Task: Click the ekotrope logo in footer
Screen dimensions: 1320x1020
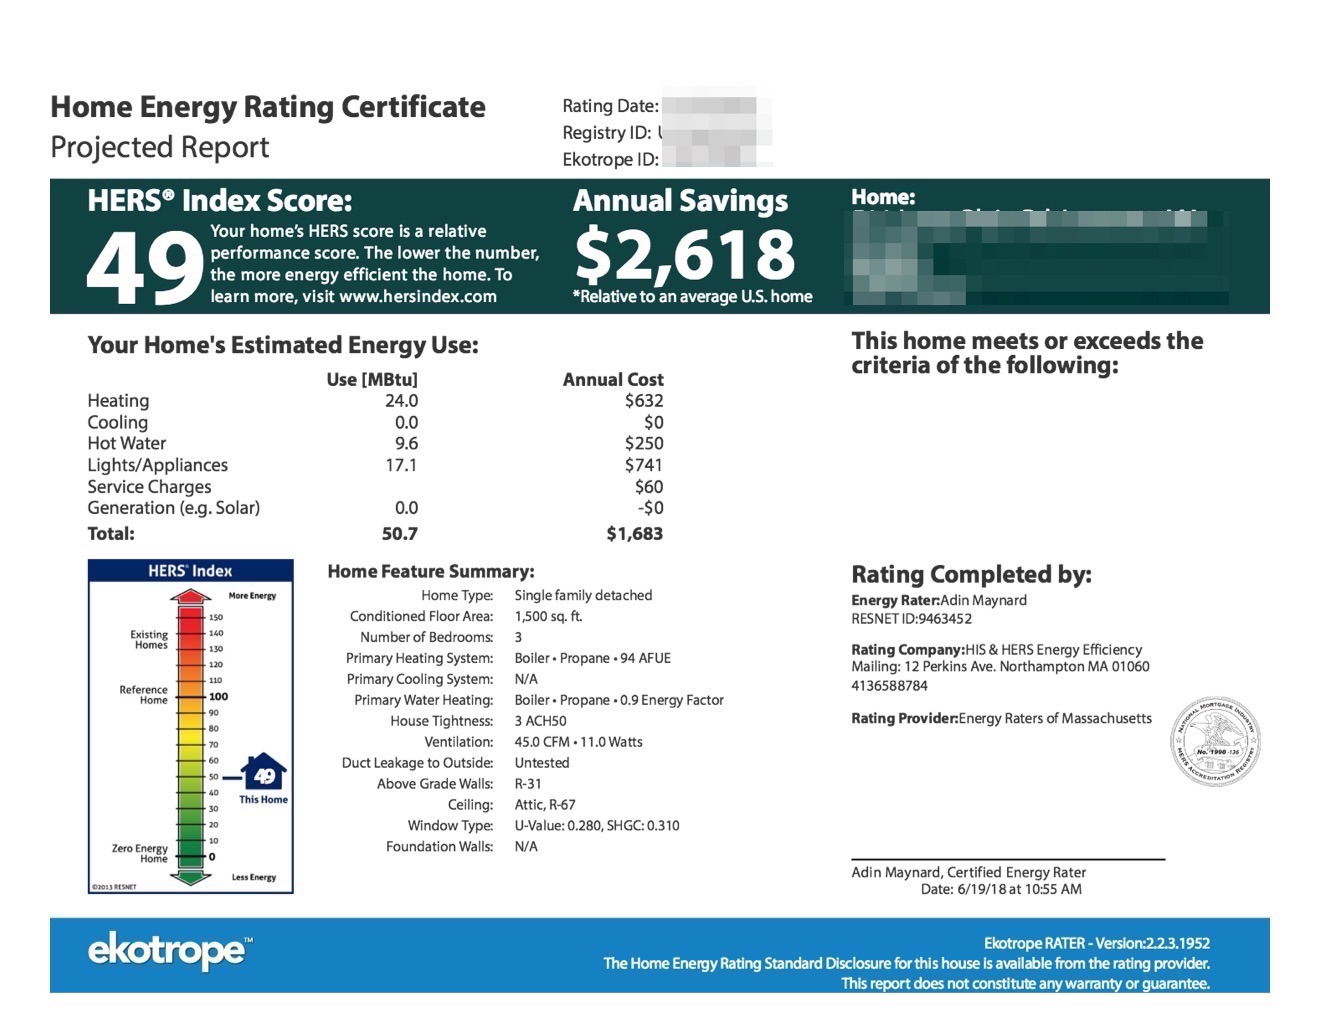Action: pos(170,951)
